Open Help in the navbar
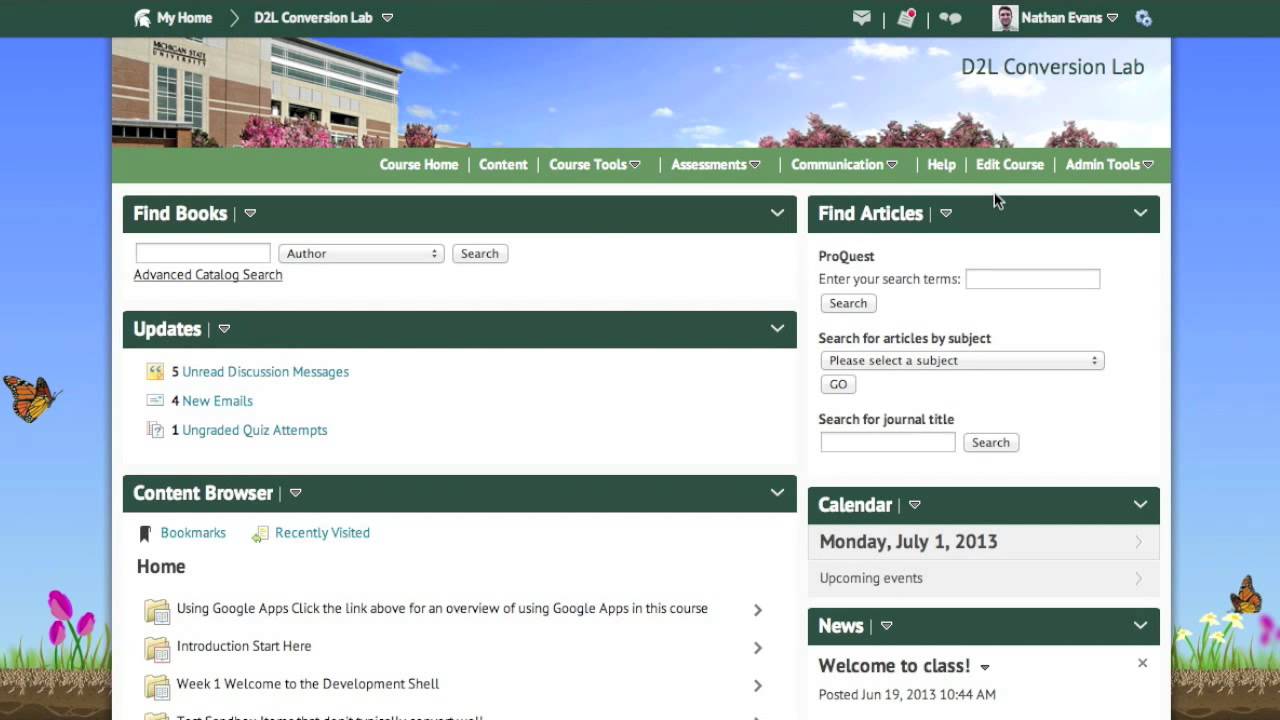Image resolution: width=1280 pixels, height=720 pixels. coord(941,165)
